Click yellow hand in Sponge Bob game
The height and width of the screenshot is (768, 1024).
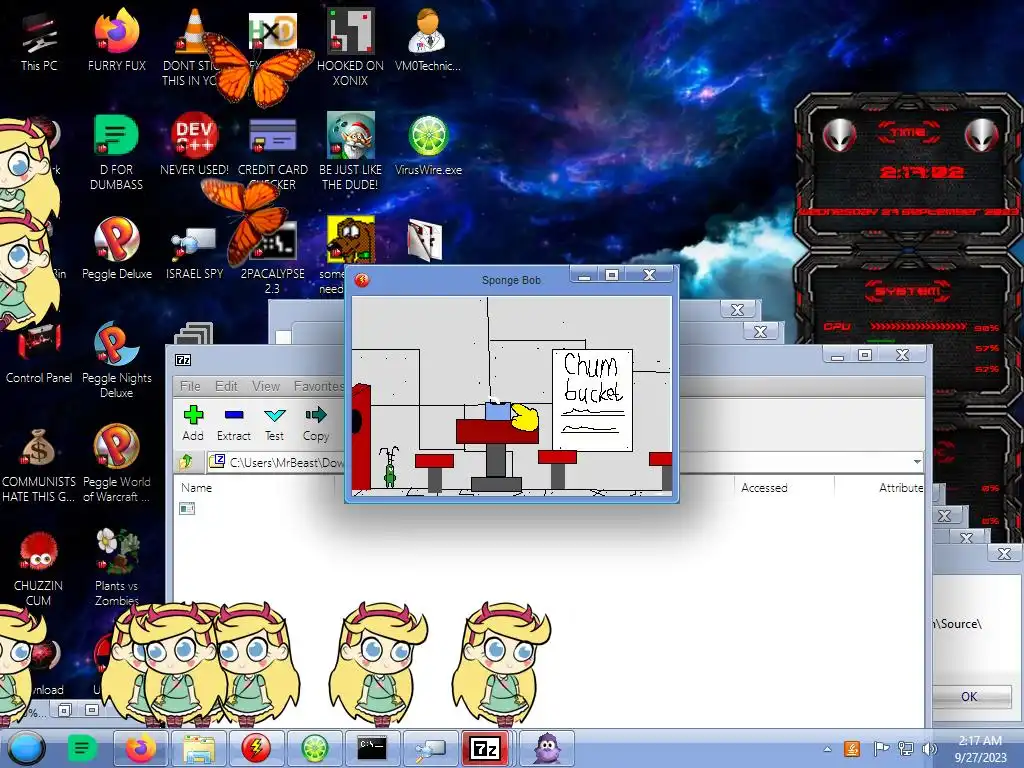tap(524, 417)
